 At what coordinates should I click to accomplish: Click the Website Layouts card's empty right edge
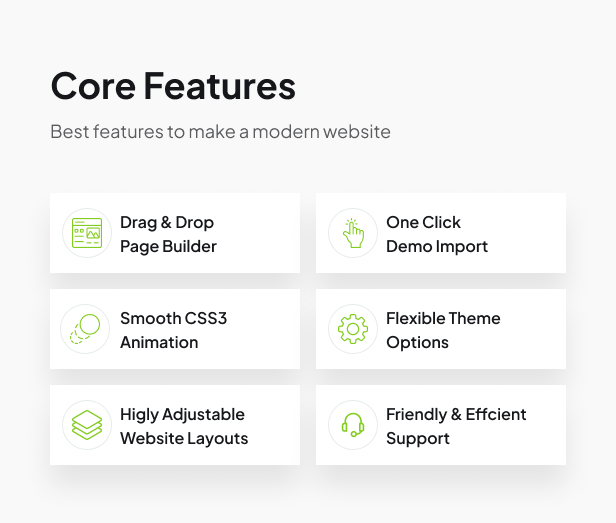coord(279,426)
